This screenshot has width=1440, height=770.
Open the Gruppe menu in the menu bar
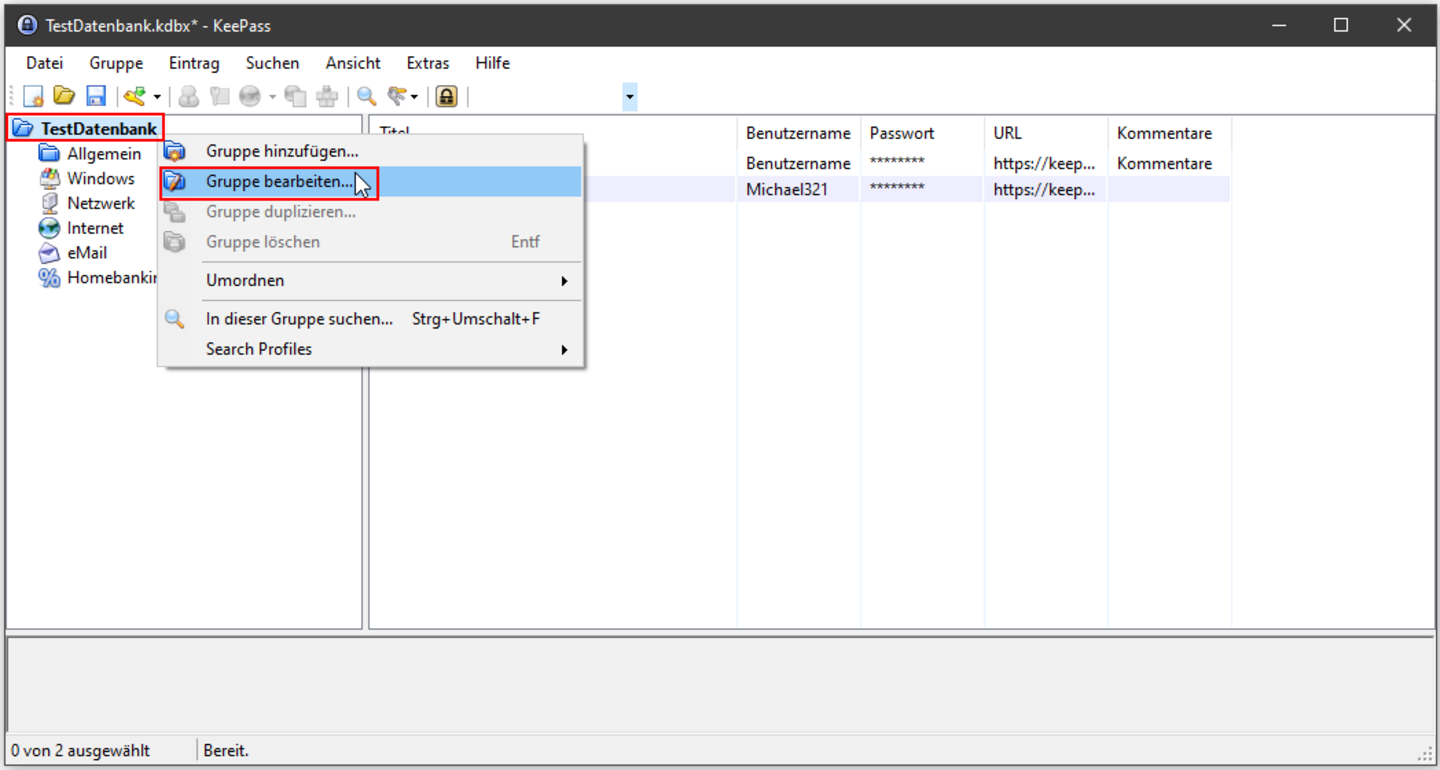(116, 63)
